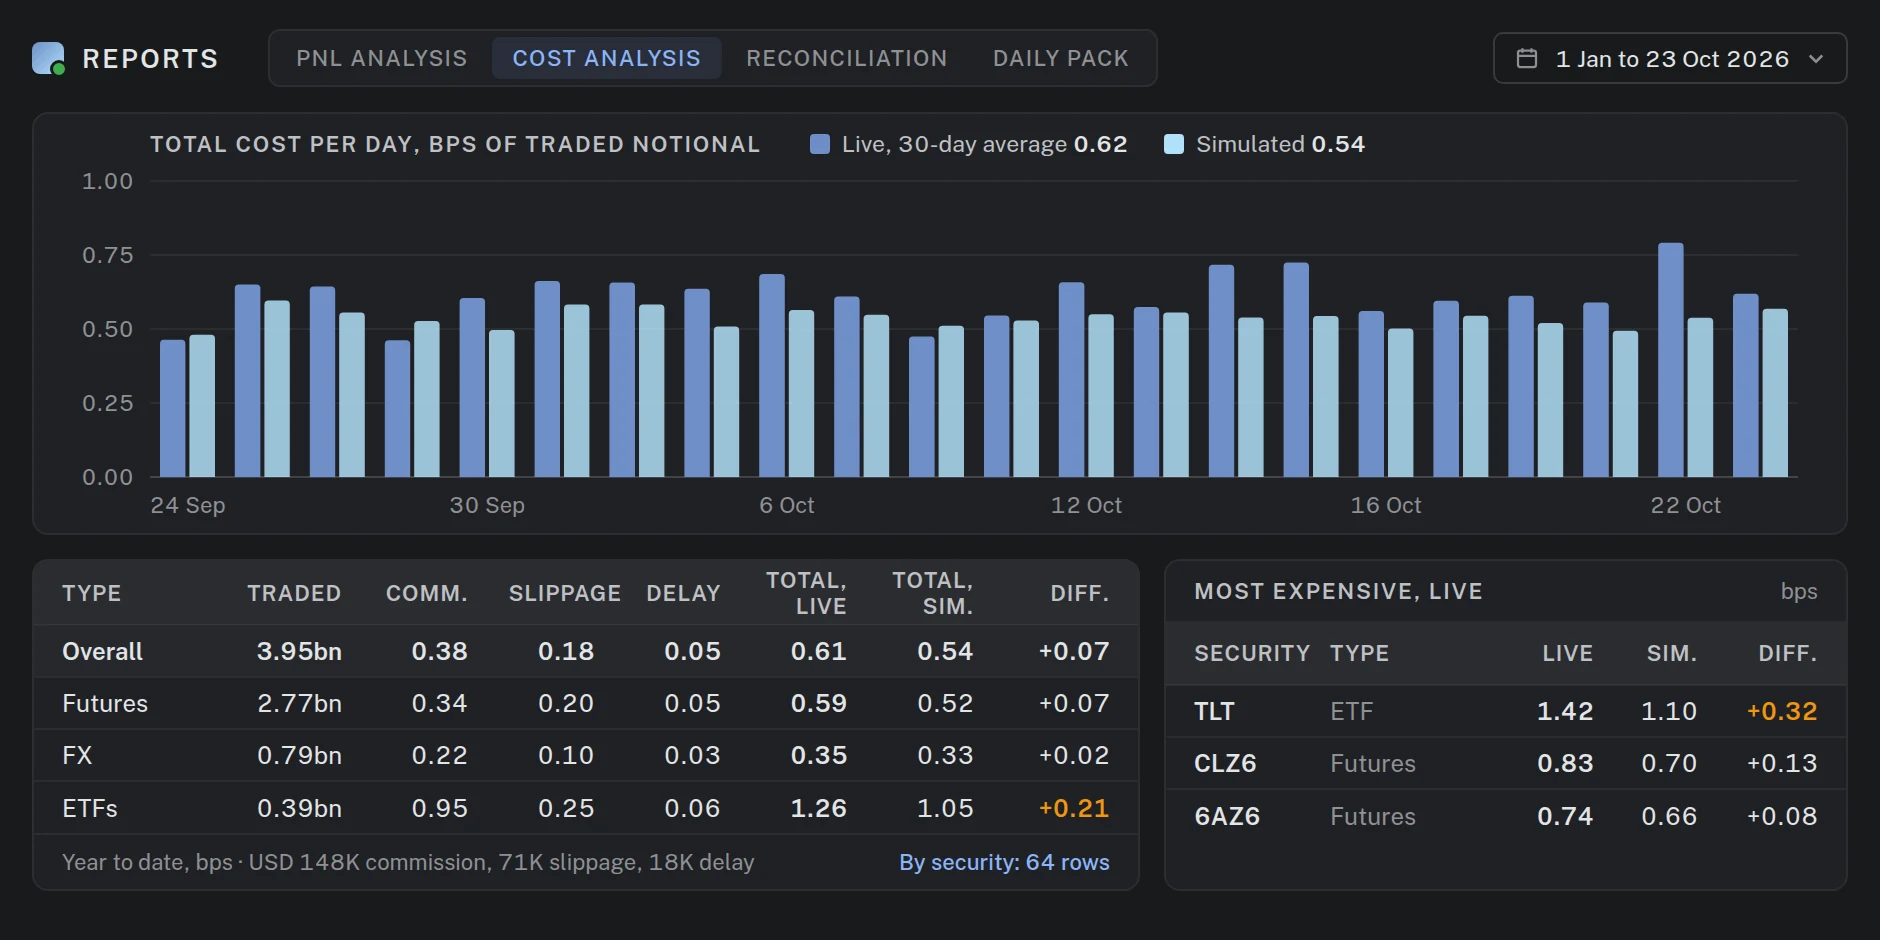Click the Overall traded value 3.95bn
Image resolution: width=1880 pixels, height=940 pixels.
point(299,652)
